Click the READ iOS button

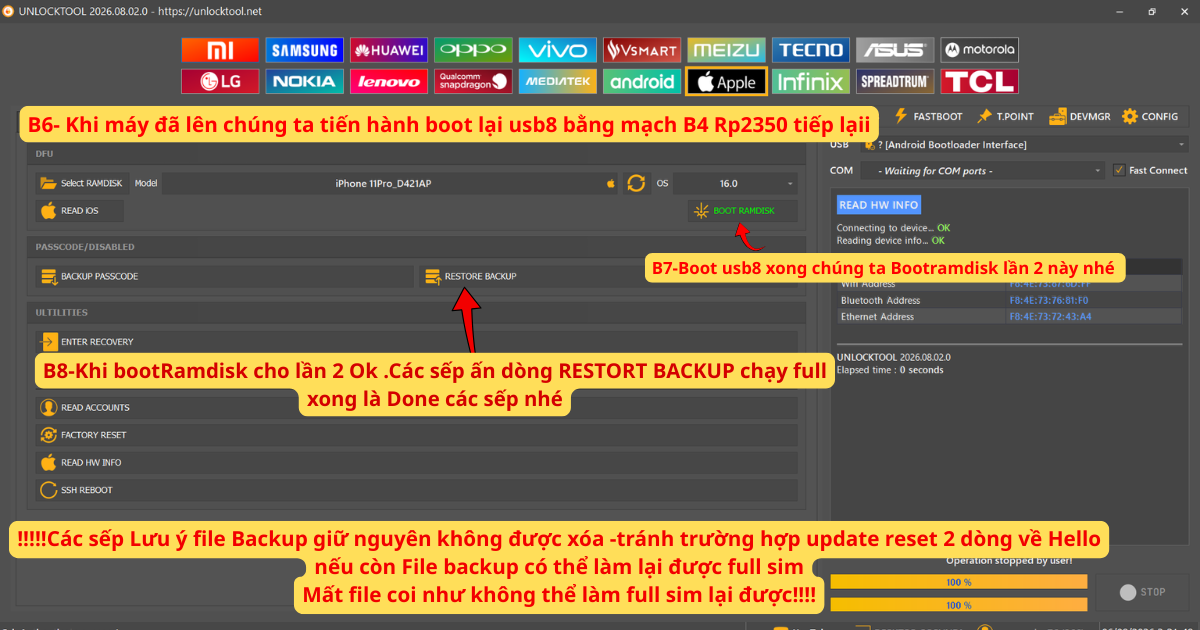coord(80,211)
